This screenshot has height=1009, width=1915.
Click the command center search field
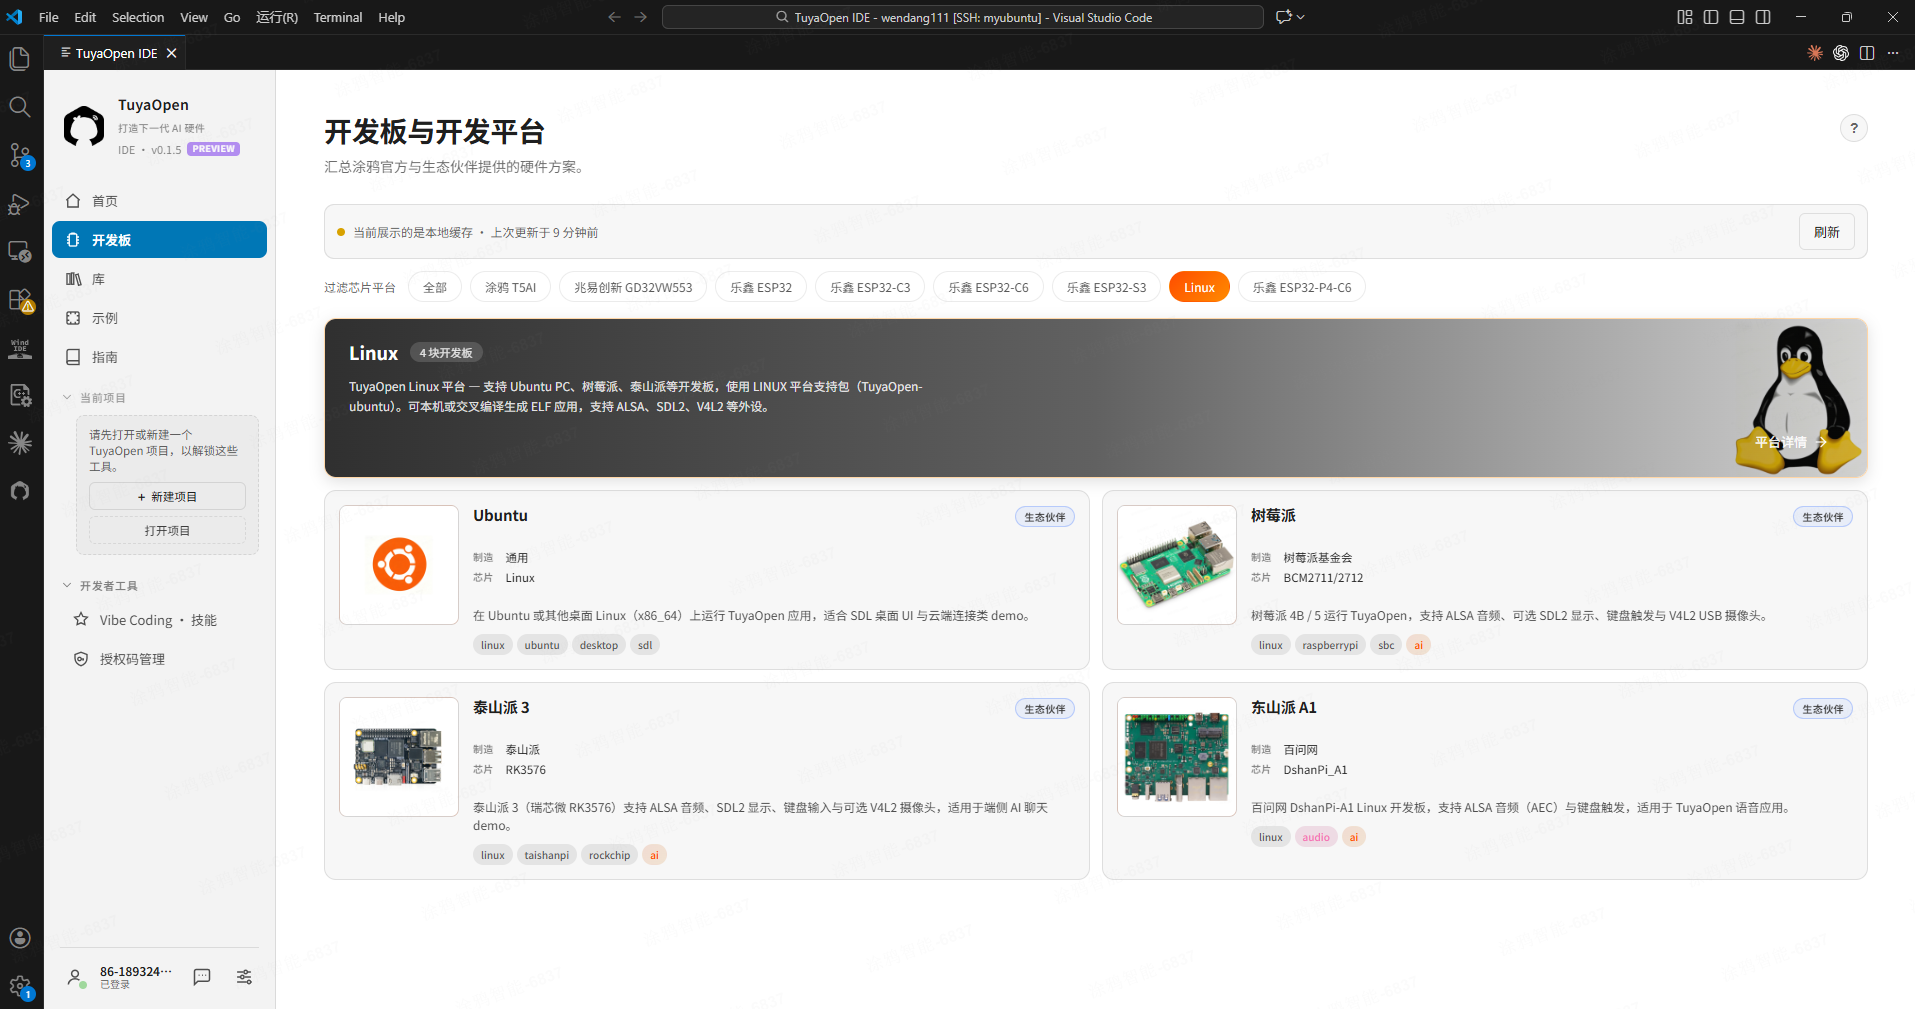tap(963, 17)
